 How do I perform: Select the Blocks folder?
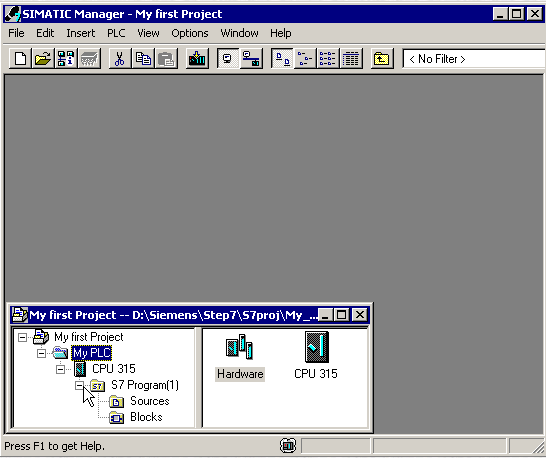tap(146, 417)
